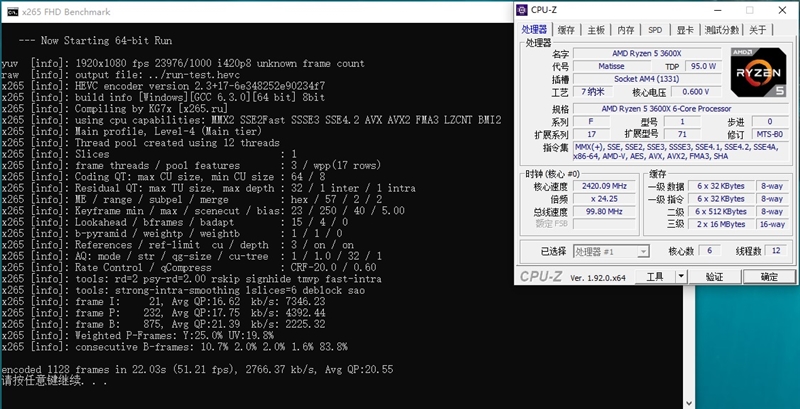This screenshot has height=409, width=800.
Task: Click the 'frame I: 21' stats line
Action: click(x=163, y=301)
